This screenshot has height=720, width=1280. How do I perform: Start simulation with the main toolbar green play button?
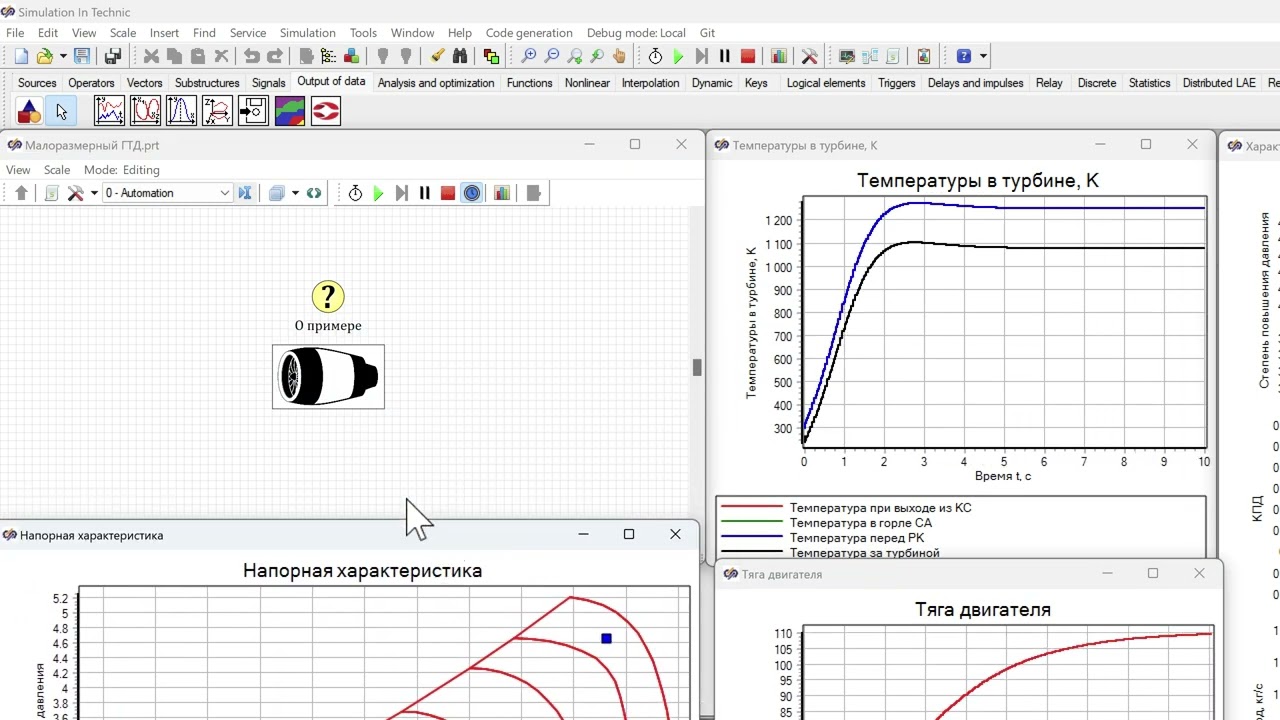tap(679, 56)
